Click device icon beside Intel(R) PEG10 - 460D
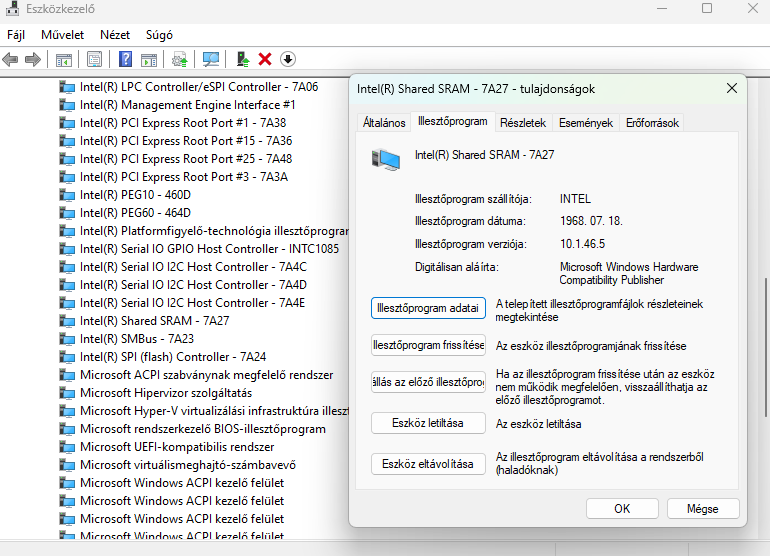The image size is (770, 556). tap(67, 195)
